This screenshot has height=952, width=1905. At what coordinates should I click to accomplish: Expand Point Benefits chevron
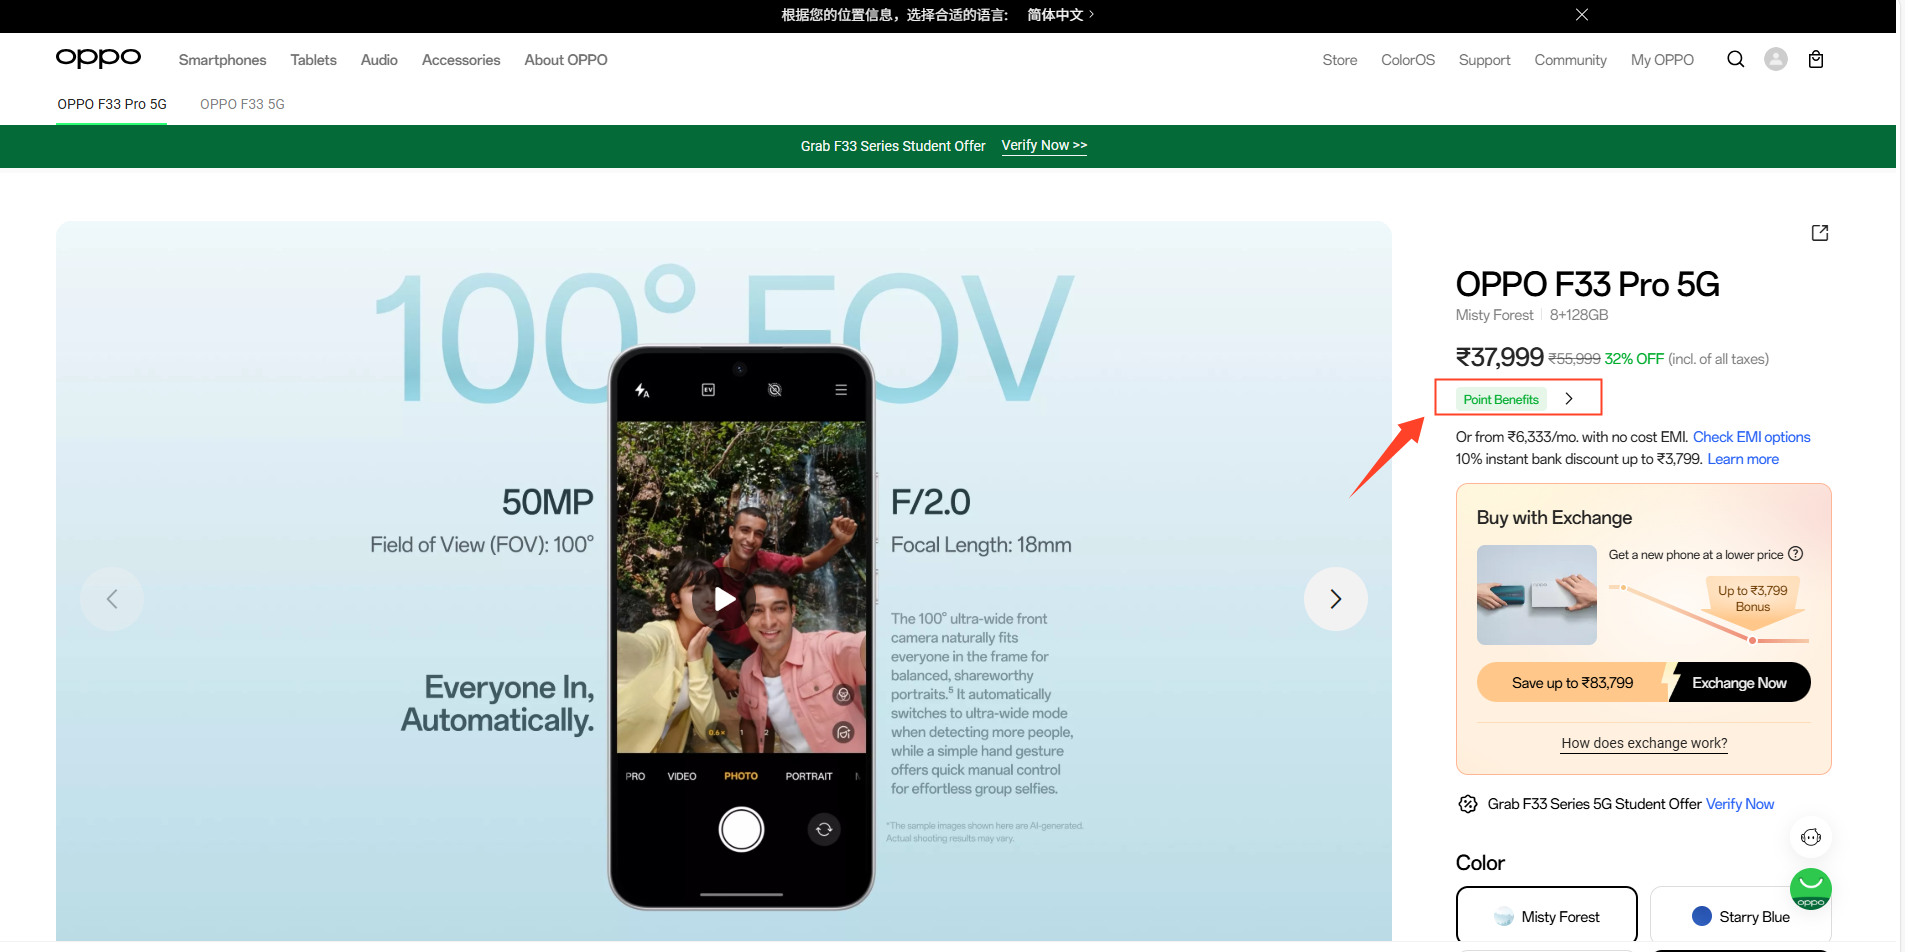(x=1569, y=399)
